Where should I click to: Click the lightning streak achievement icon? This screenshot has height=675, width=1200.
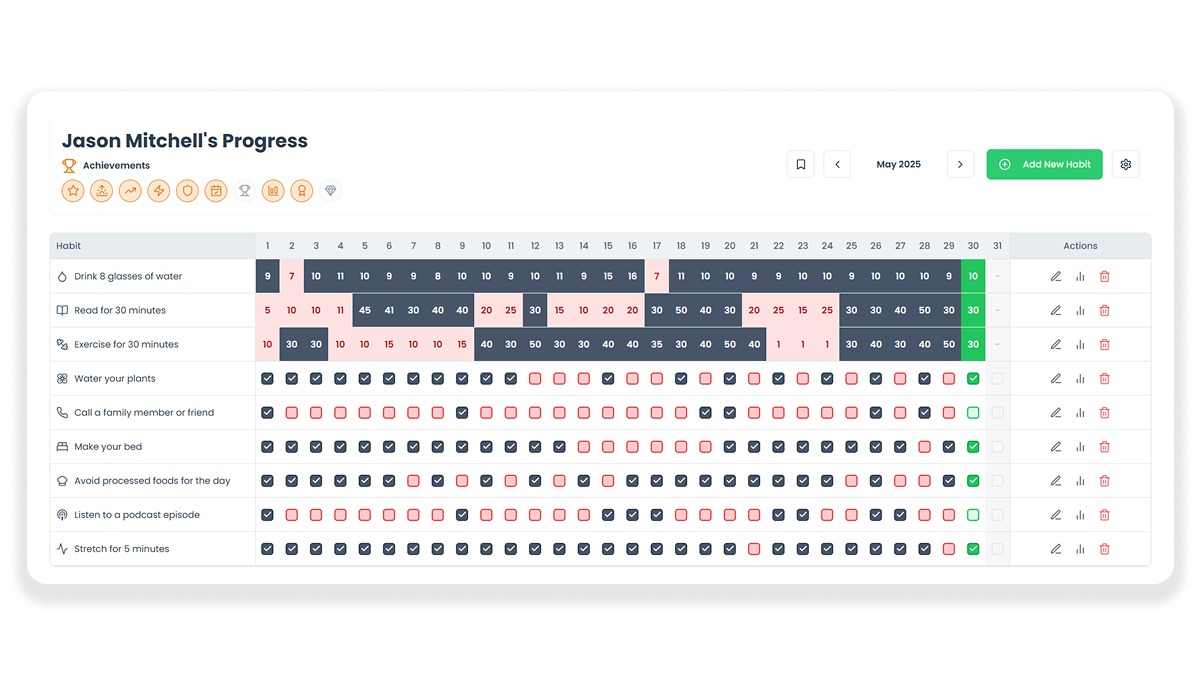coord(158,190)
